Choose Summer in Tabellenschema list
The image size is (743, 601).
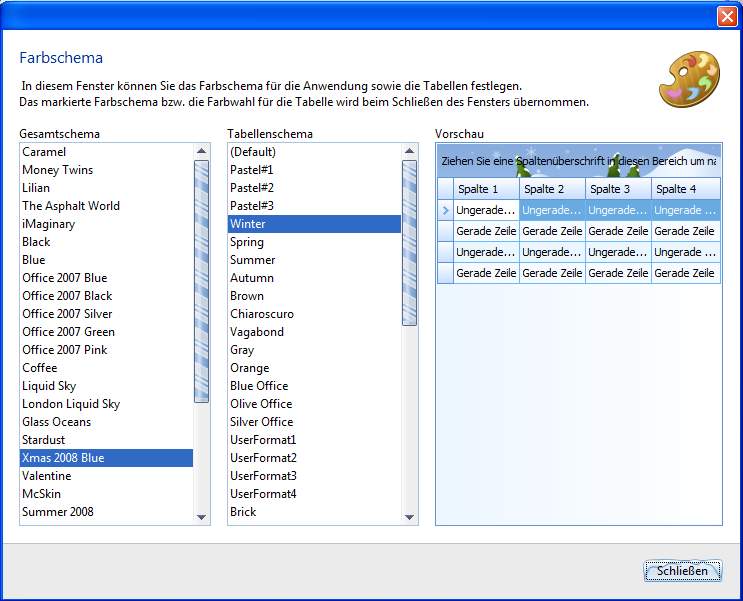pyautogui.click(x=315, y=260)
